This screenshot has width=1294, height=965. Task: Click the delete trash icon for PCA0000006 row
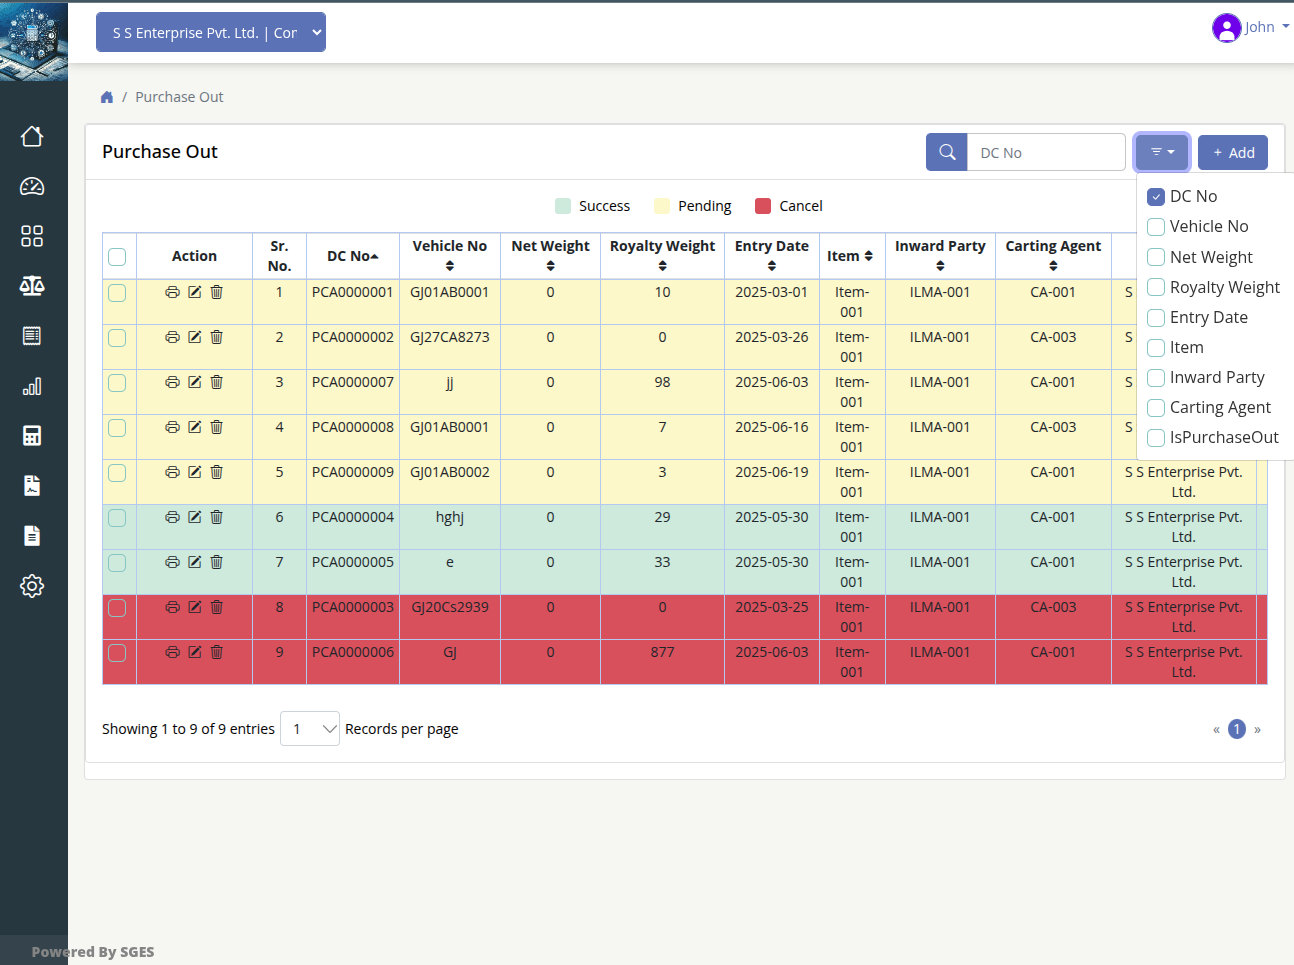217,652
